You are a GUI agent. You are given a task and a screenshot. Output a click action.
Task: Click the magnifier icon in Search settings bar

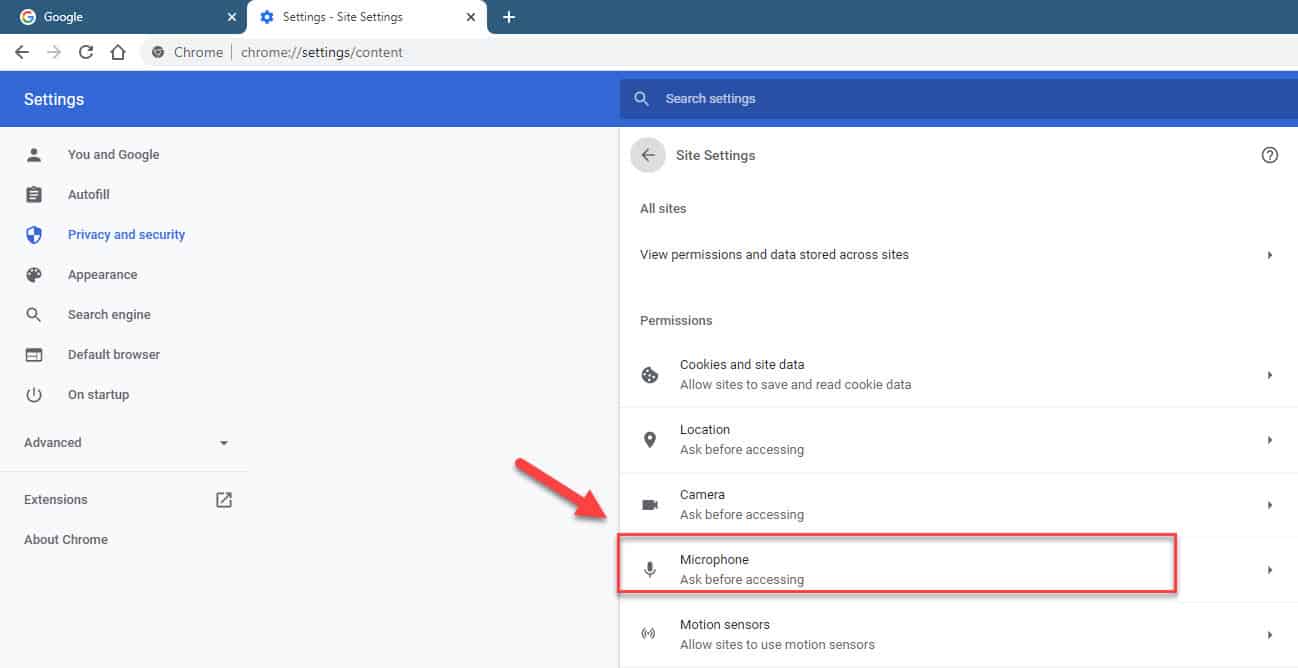point(642,99)
